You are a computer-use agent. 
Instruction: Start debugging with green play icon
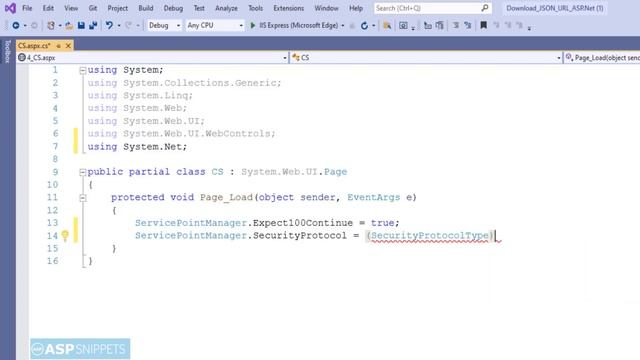(253, 25)
